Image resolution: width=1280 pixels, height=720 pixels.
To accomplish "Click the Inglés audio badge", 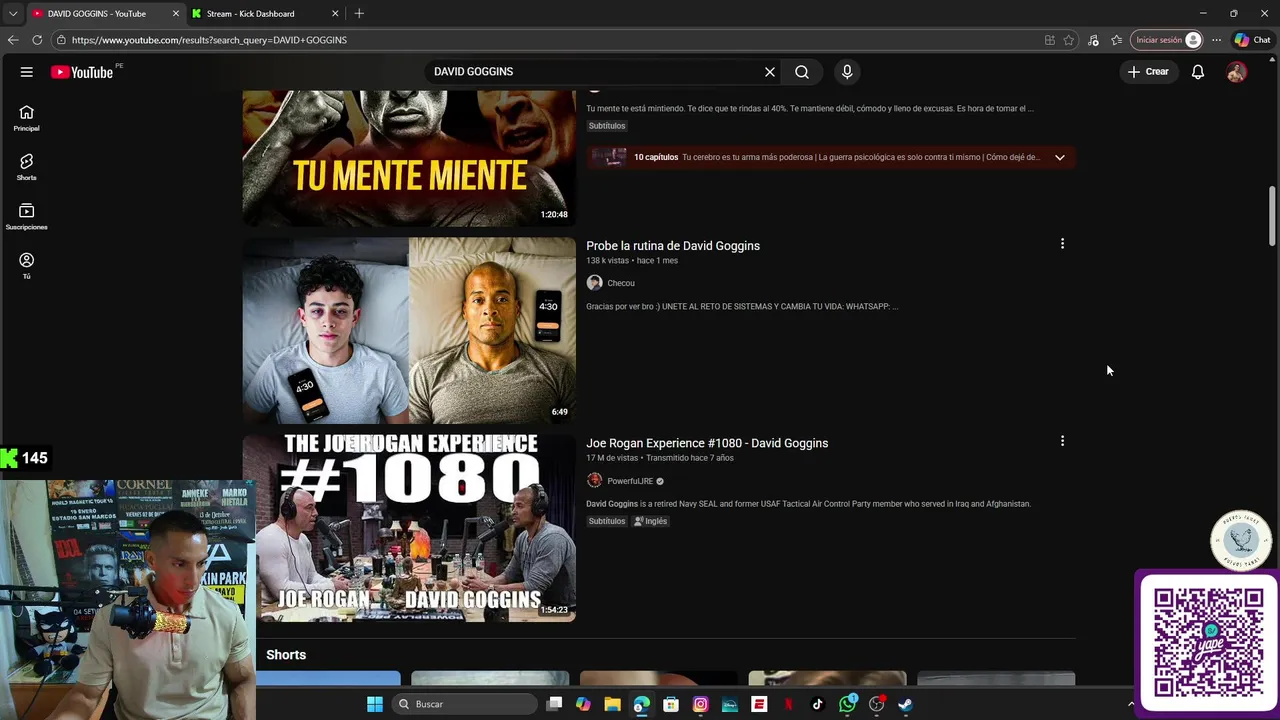I will click(650, 521).
